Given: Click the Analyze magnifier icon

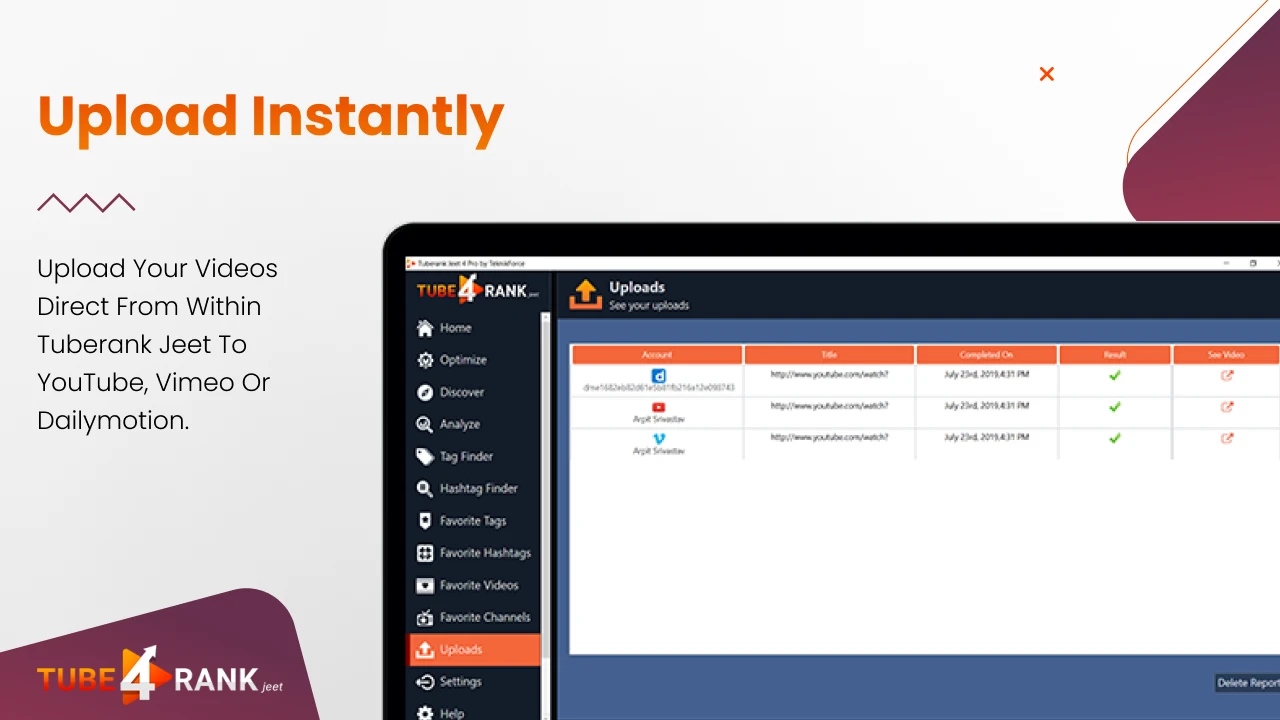Looking at the screenshot, I should pyautogui.click(x=424, y=425).
